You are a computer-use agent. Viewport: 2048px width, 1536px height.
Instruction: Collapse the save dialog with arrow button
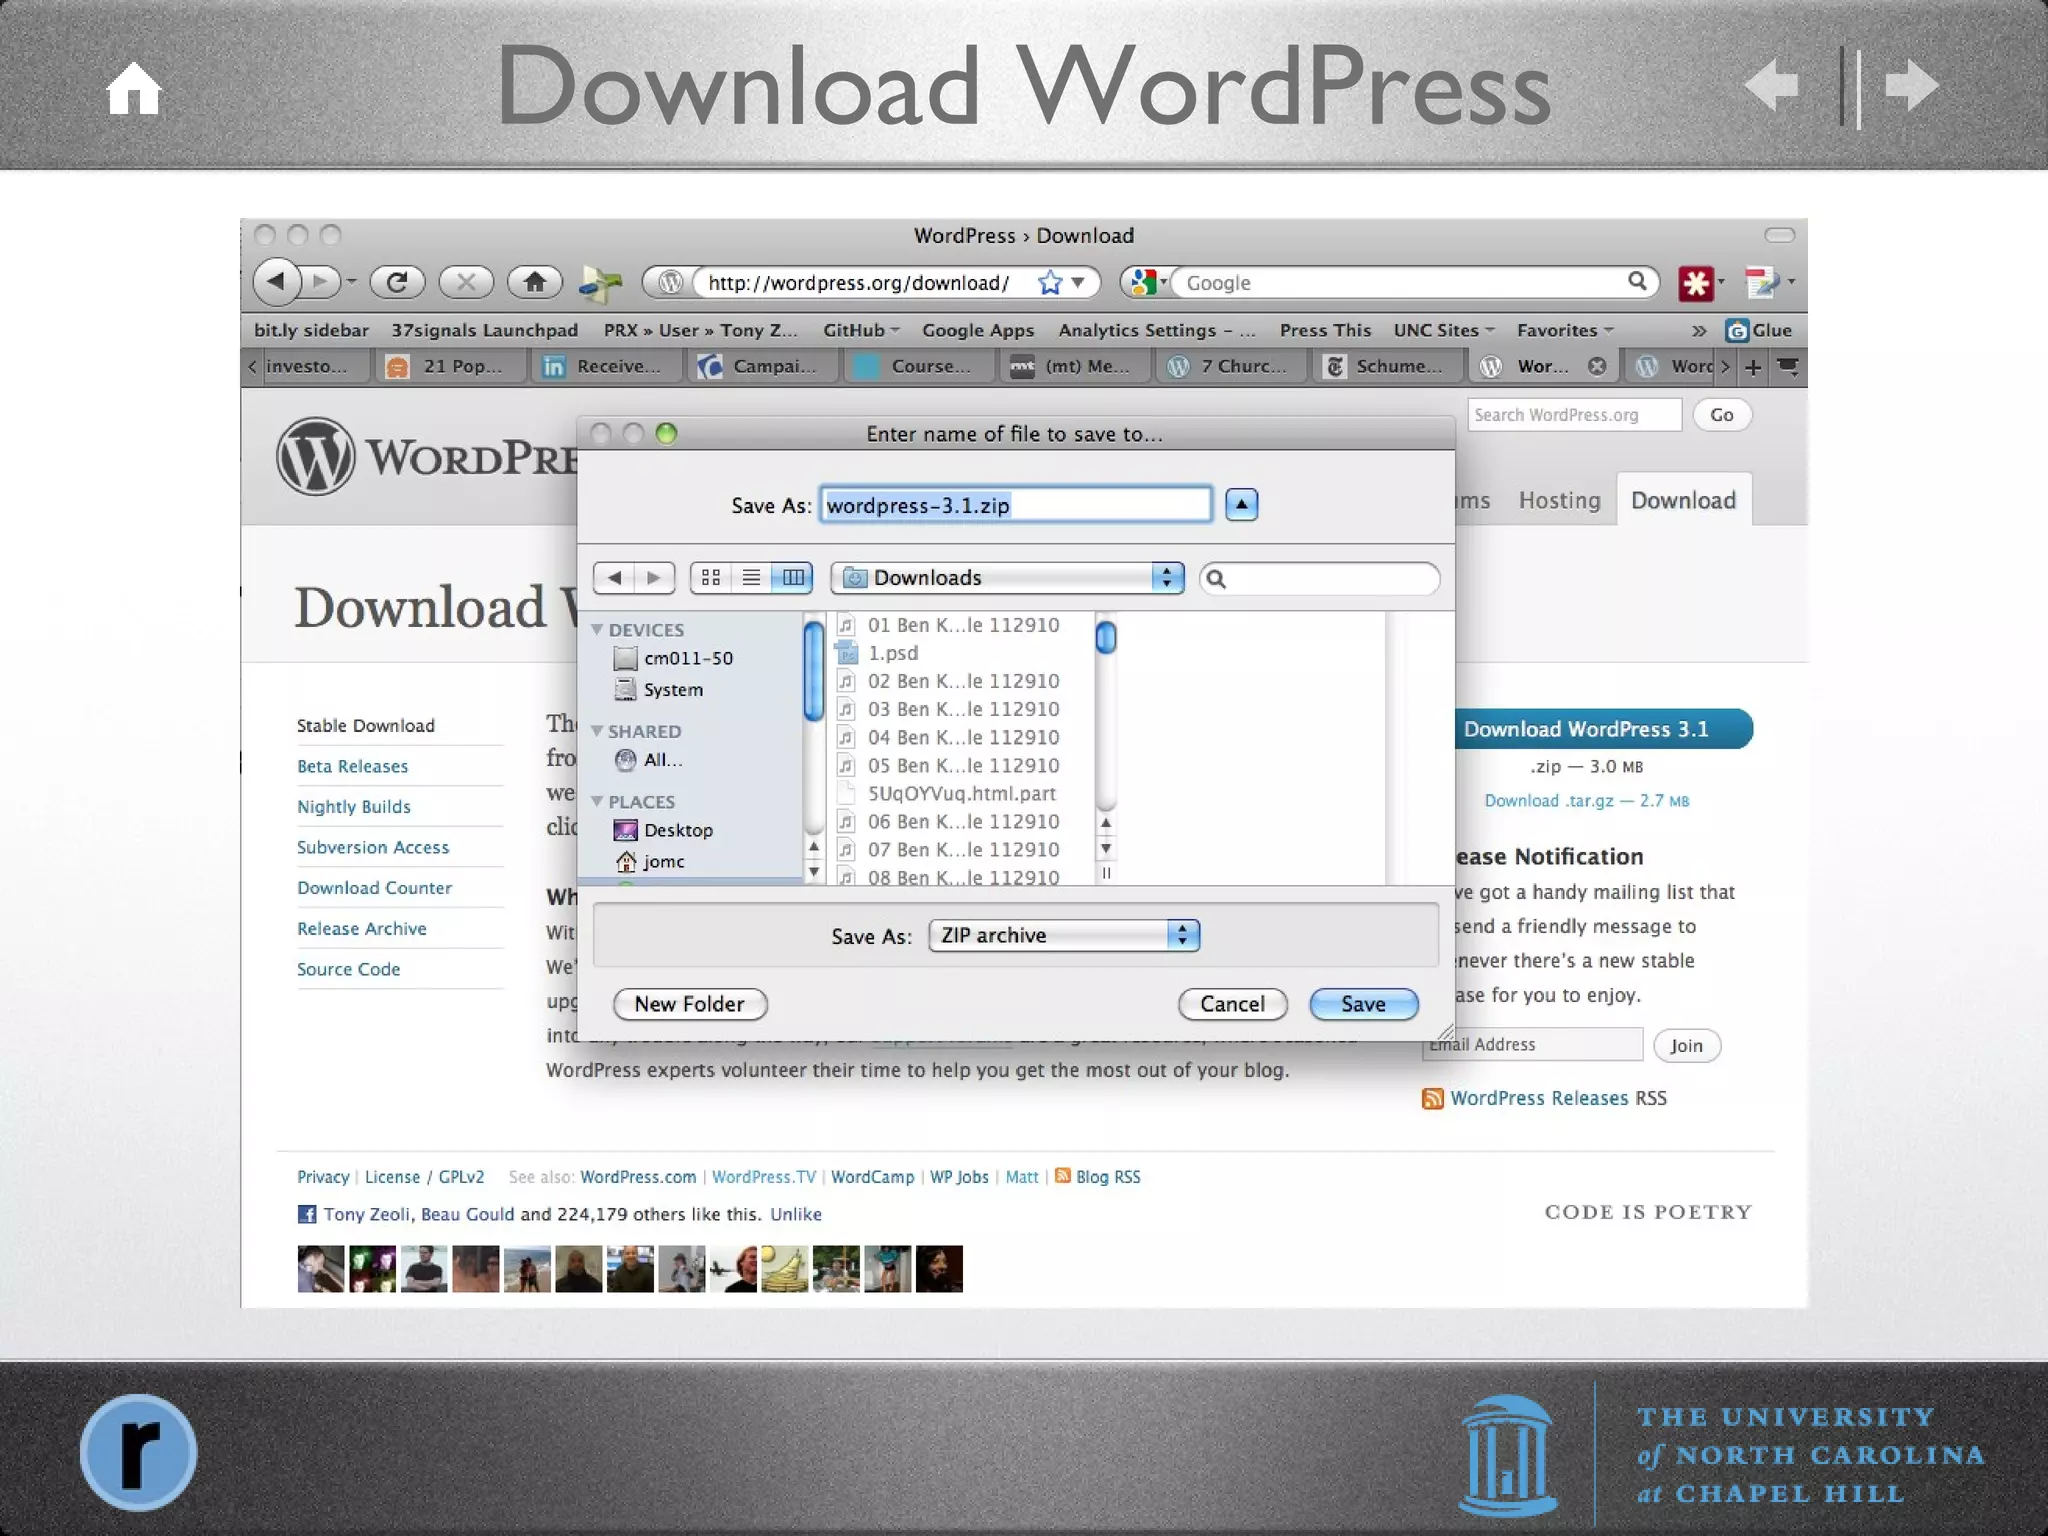point(1241,505)
